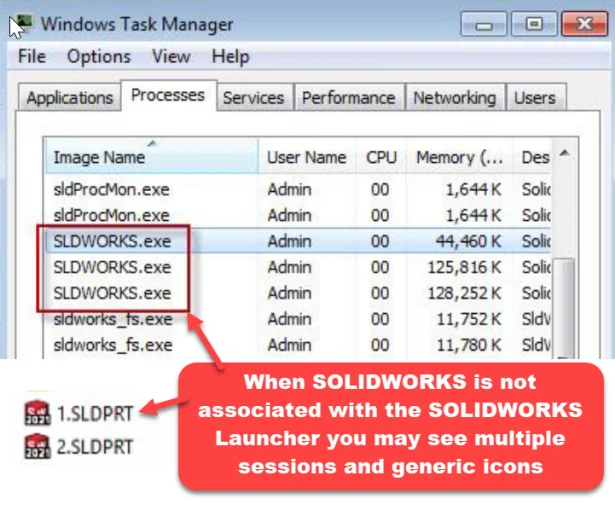Click the process list scroll up arrow

click(x=565, y=154)
